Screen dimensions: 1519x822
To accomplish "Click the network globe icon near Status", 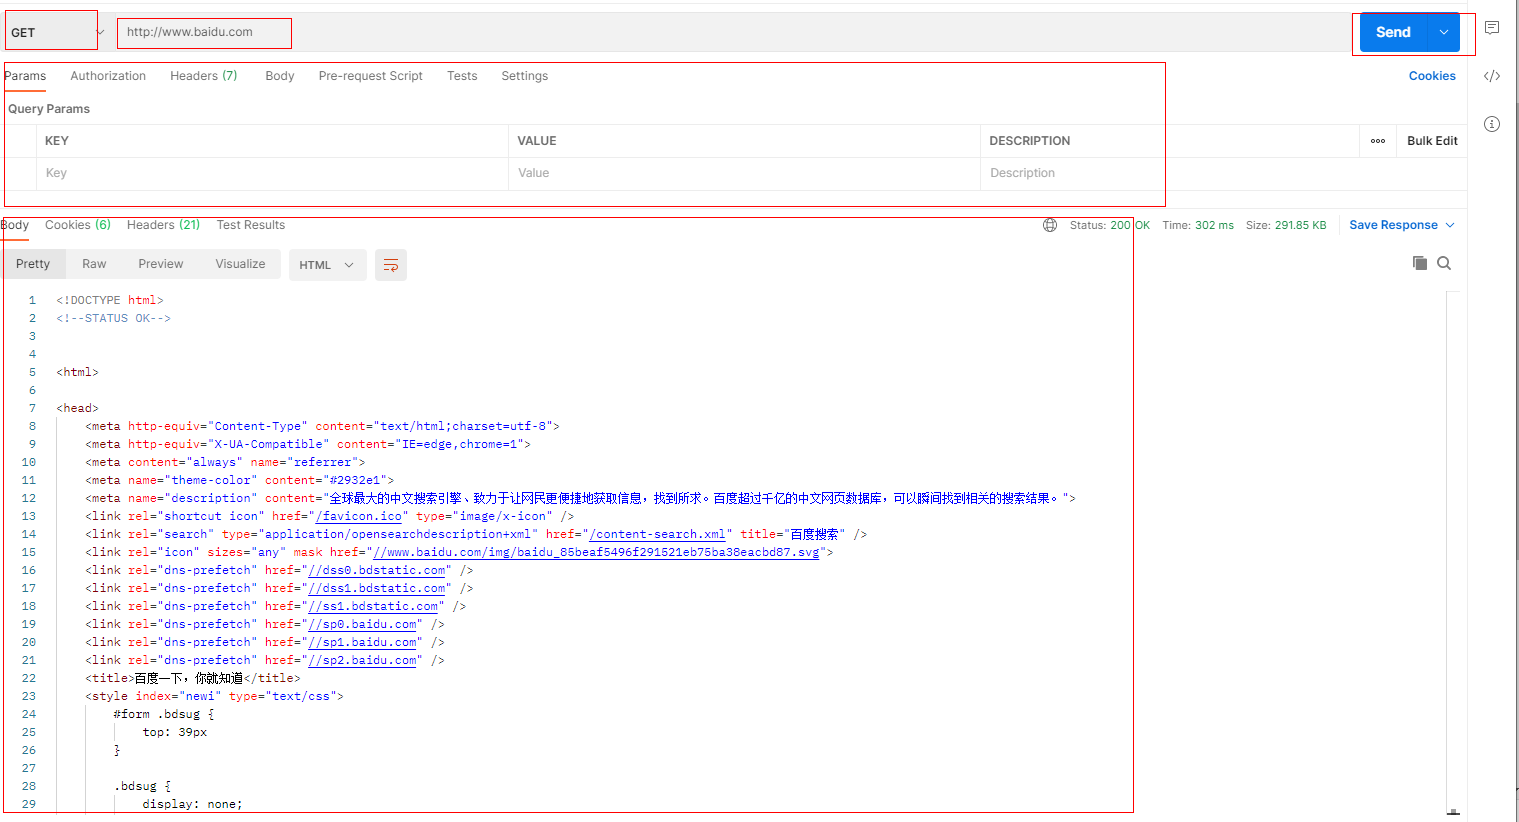I will pyautogui.click(x=1050, y=225).
